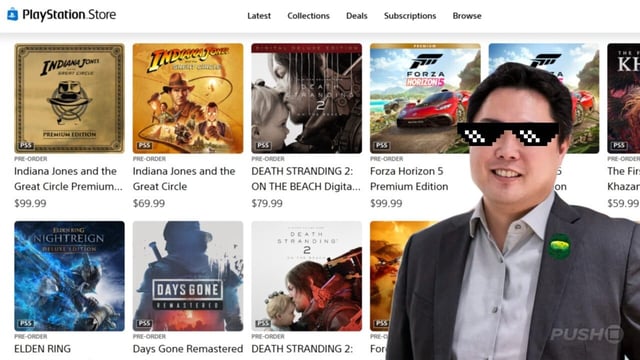Click the DEATH STRANDING 2 Digital title text
The image size is (640, 360).
[306, 179]
